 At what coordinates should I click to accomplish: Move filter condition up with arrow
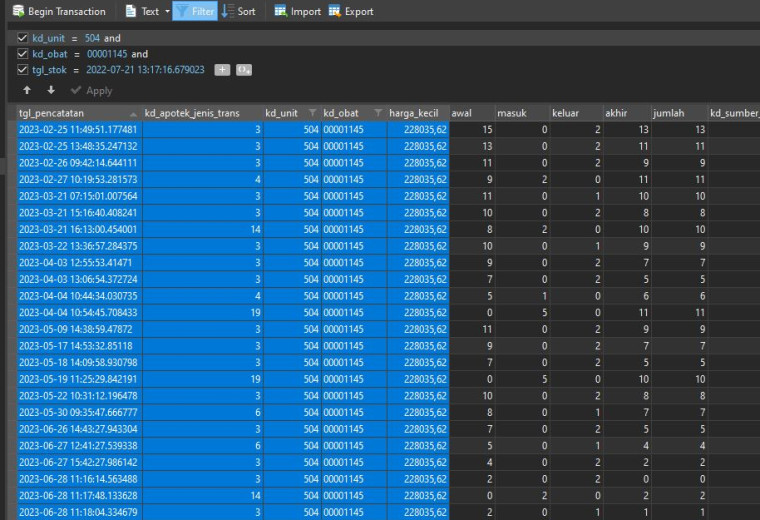click(27, 90)
